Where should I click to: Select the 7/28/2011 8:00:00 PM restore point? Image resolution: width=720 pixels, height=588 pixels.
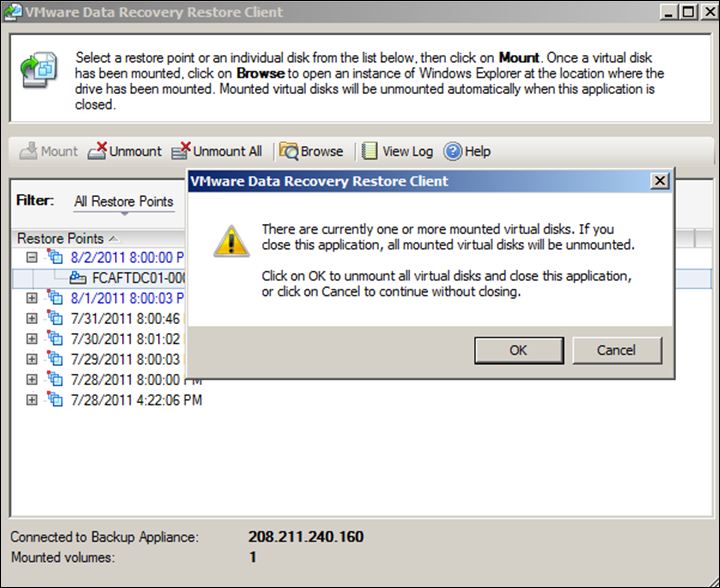click(127, 380)
